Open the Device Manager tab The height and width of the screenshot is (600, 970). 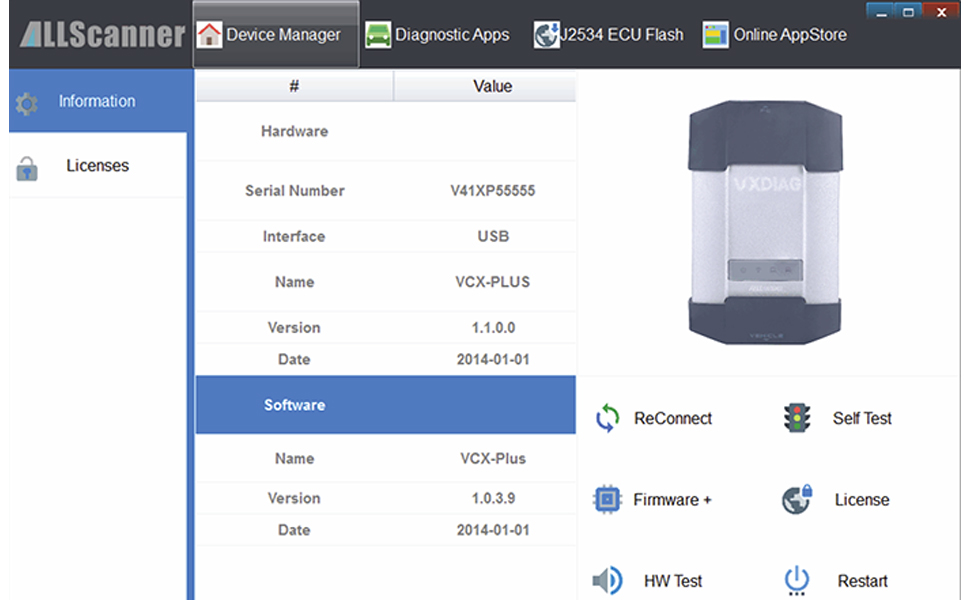(x=276, y=35)
